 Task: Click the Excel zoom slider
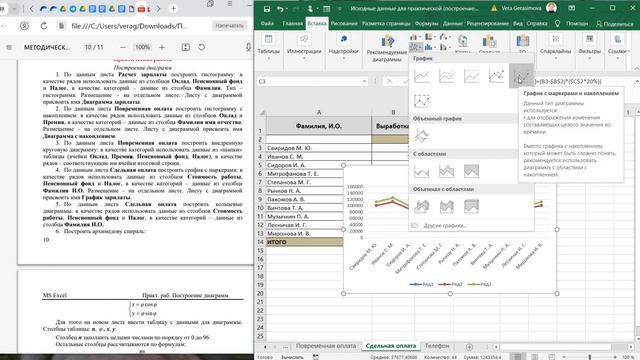pos(589,357)
